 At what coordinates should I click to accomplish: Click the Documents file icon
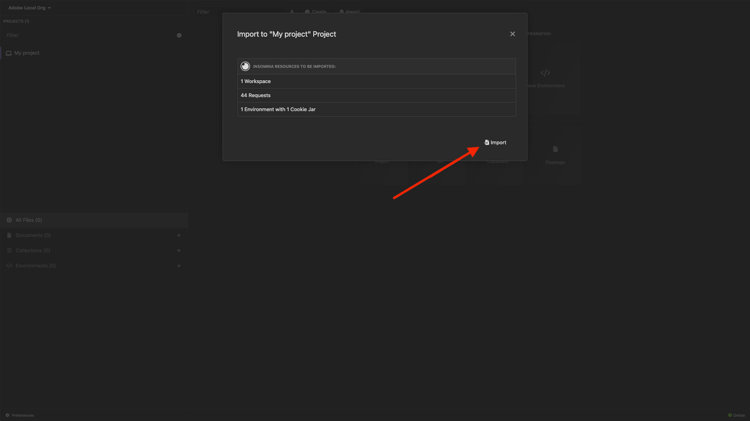[9, 235]
